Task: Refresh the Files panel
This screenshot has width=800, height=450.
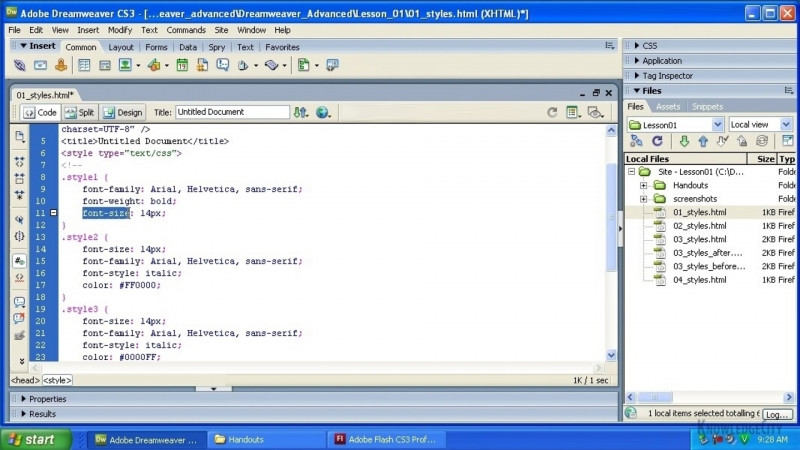Action: pos(657,141)
